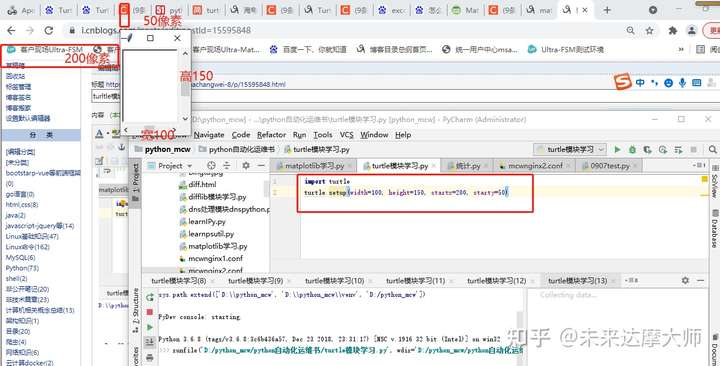Open 百度一下 bookmark
The height and width of the screenshot is (366, 720).
pyautogui.click(x=308, y=49)
